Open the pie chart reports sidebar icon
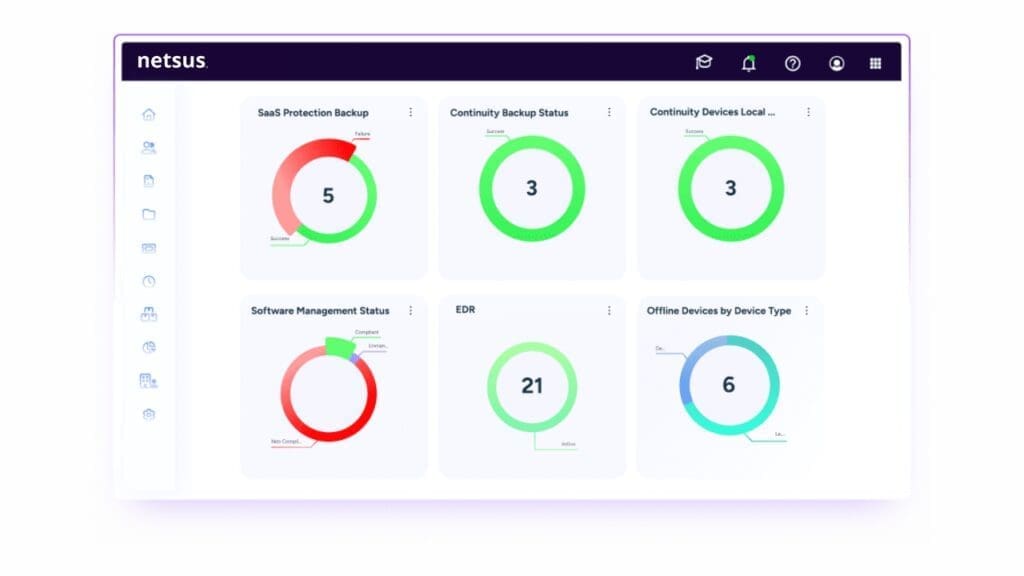 point(149,347)
